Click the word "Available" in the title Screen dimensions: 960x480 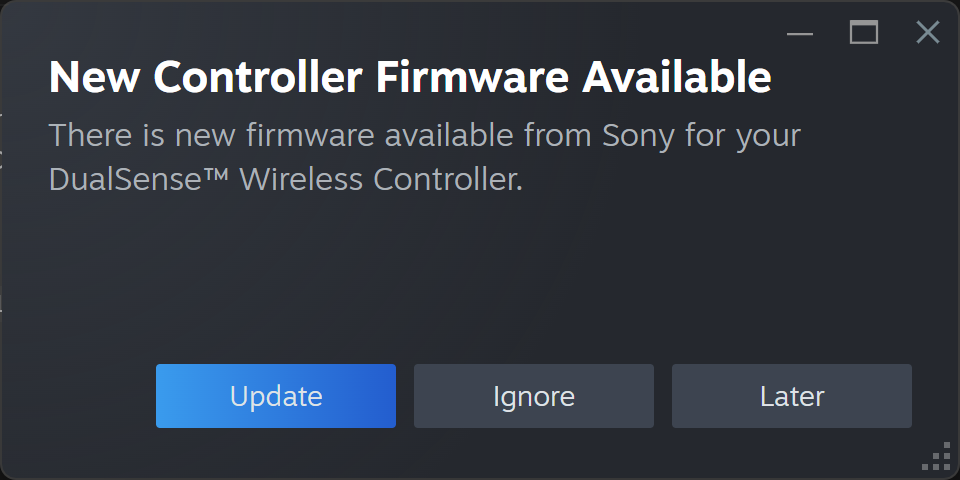(x=678, y=77)
